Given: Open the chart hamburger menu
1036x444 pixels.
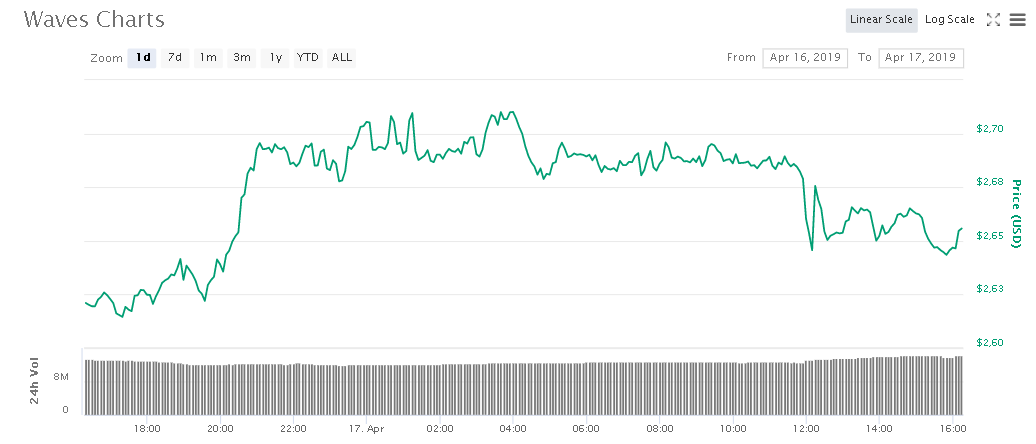Looking at the screenshot, I should 1017,19.
